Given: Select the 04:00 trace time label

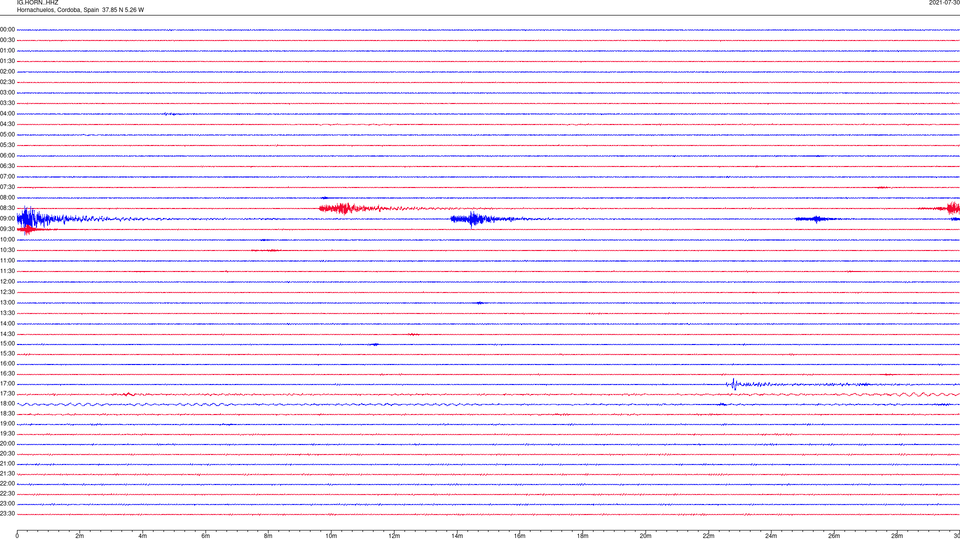Looking at the screenshot, I should (x=7, y=114).
